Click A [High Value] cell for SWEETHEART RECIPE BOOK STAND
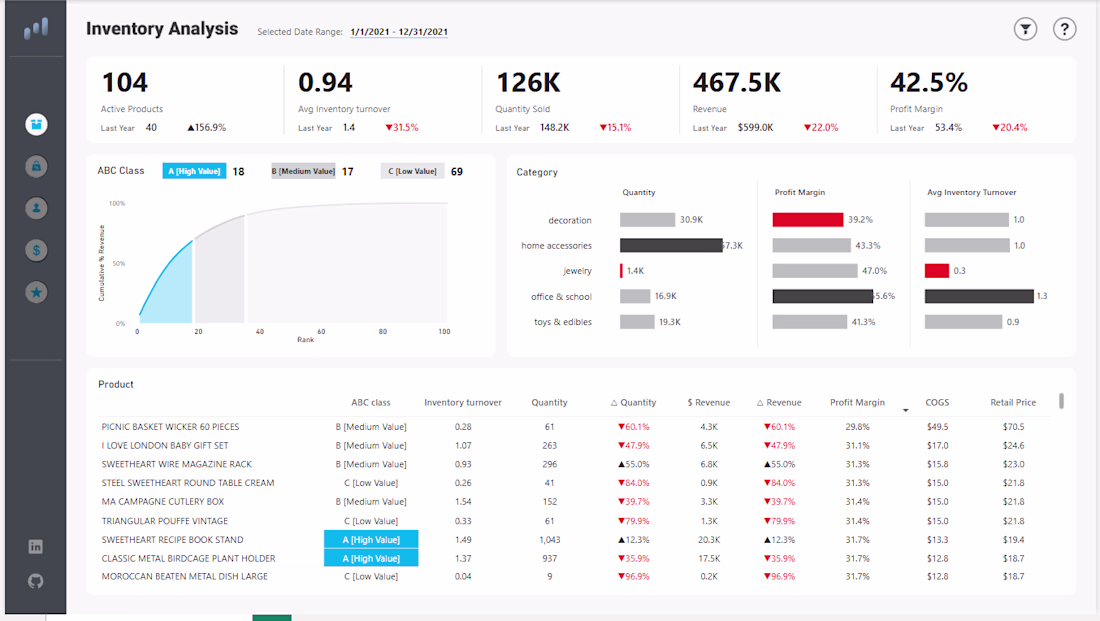This screenshot has height=621, width=1100. pyautogui.click(x=371, y=540)
